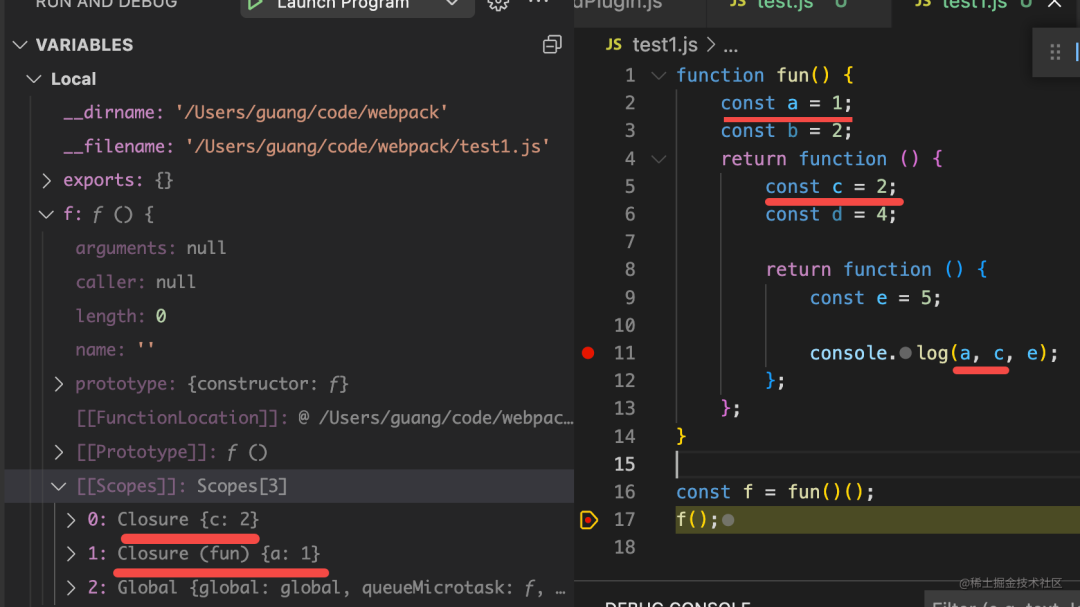Click the current-line breakpoint marker at line 17
Screen dimensions: 1080x607
click(589, 520)
